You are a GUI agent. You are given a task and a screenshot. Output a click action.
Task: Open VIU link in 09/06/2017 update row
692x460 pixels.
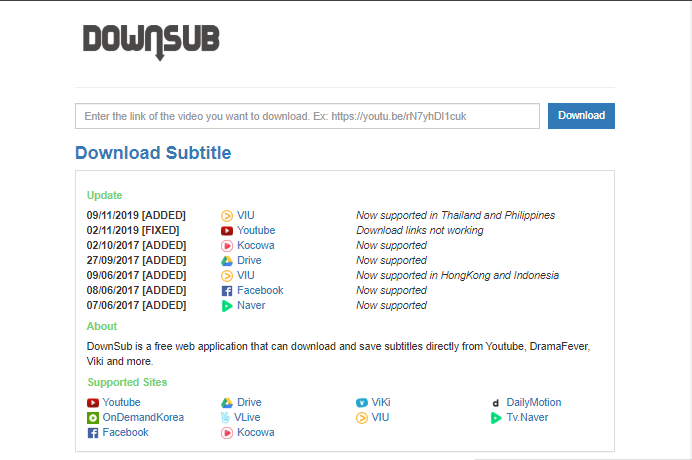246,275
